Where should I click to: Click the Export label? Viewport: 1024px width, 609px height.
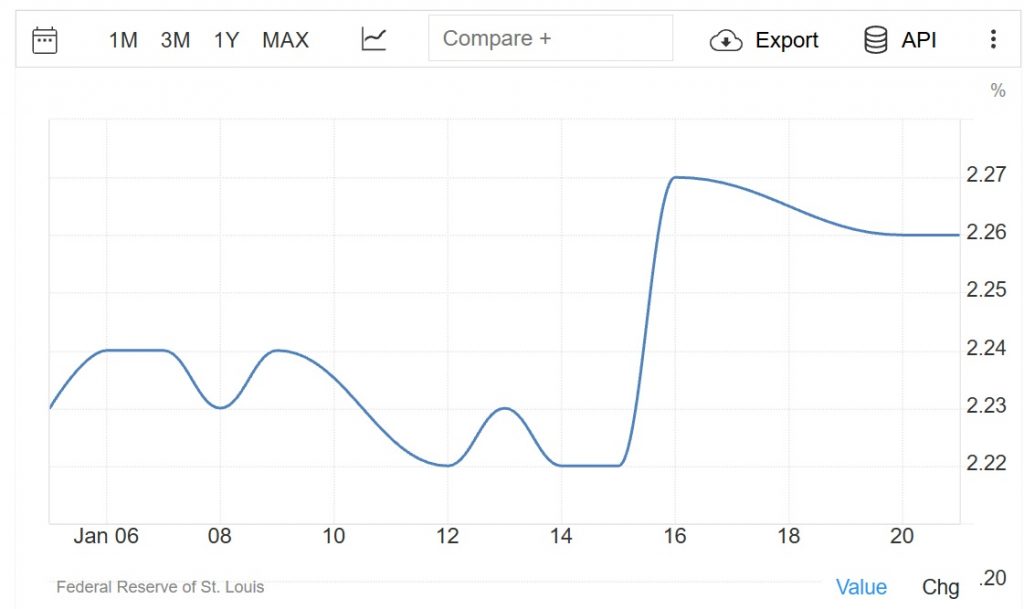click(x=786, y=40)
